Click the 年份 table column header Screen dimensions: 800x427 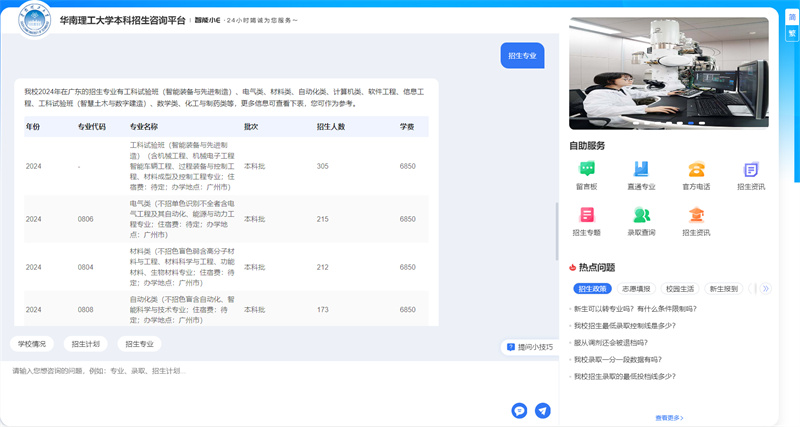click(33, 127)
